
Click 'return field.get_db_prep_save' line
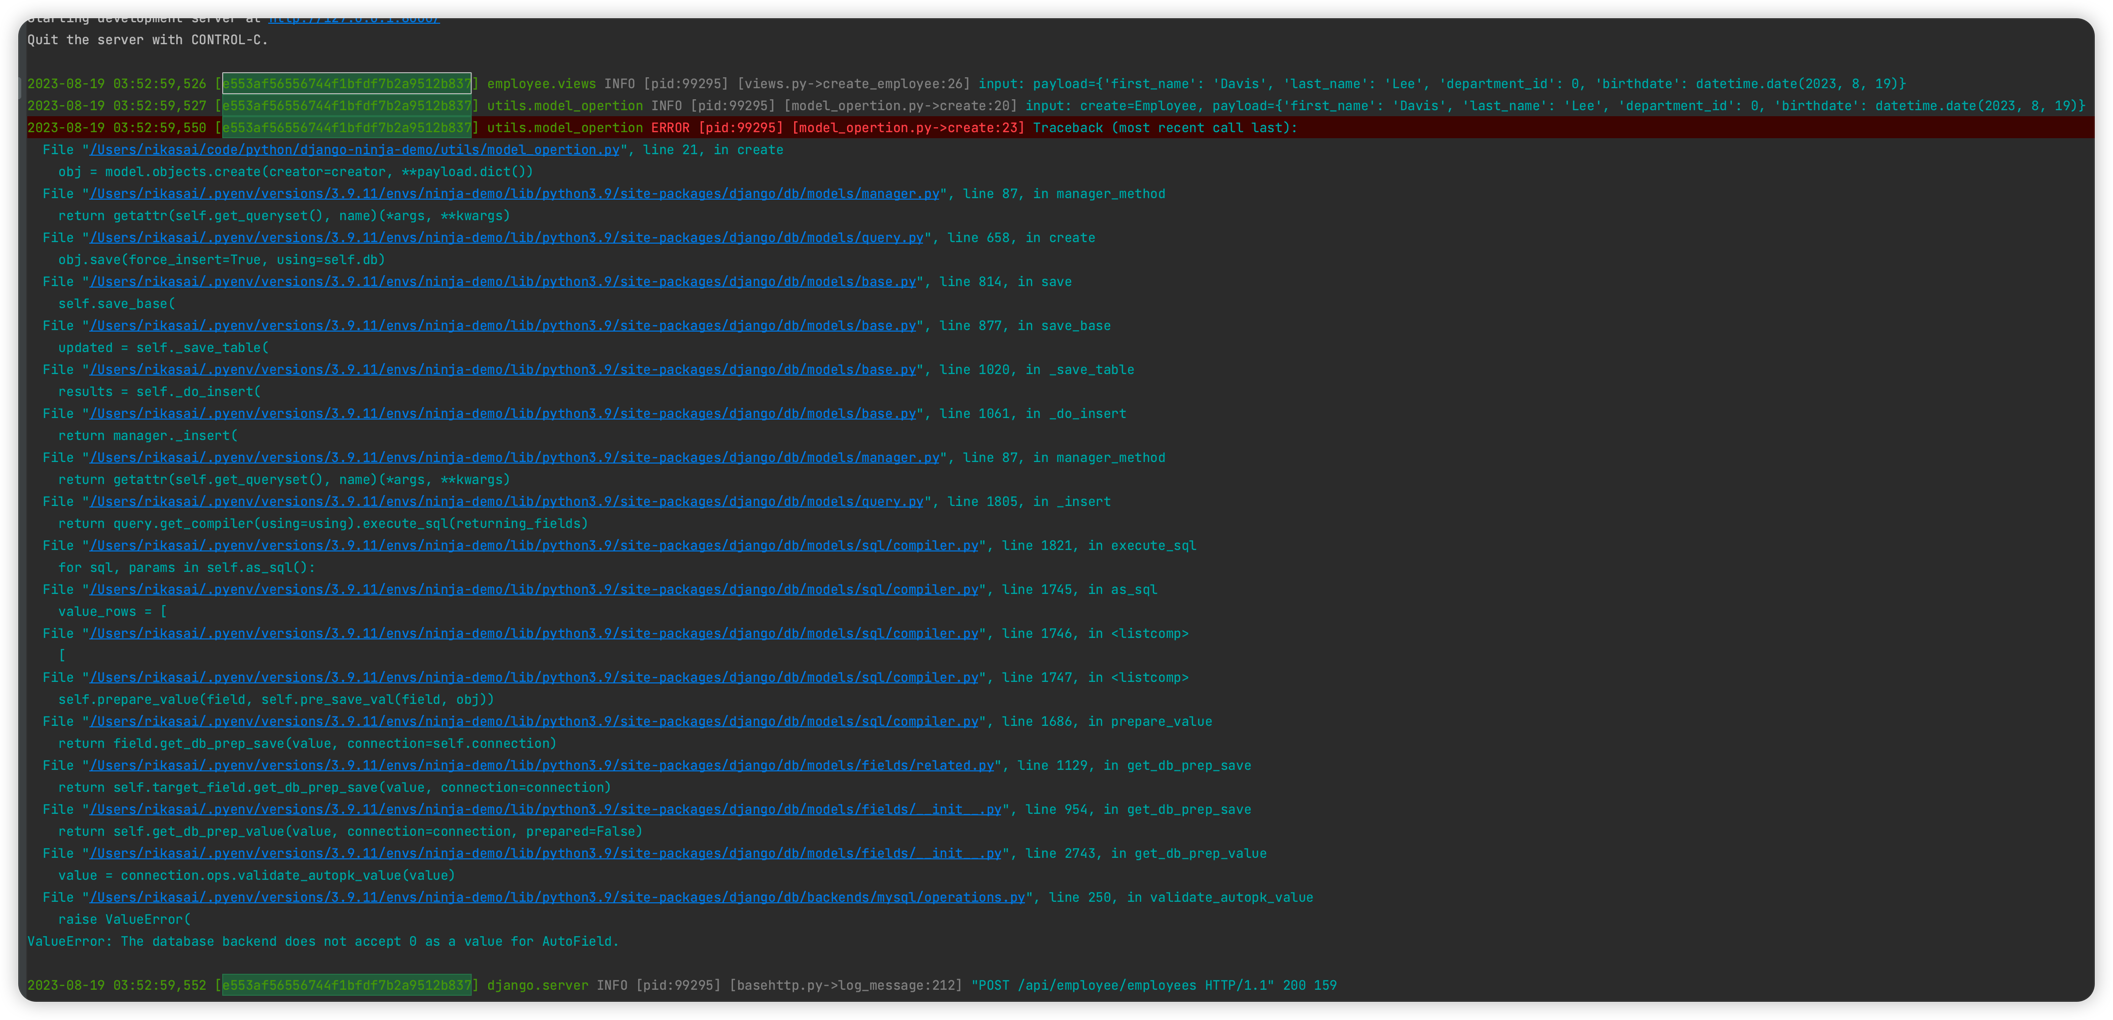tap(307, 744)
